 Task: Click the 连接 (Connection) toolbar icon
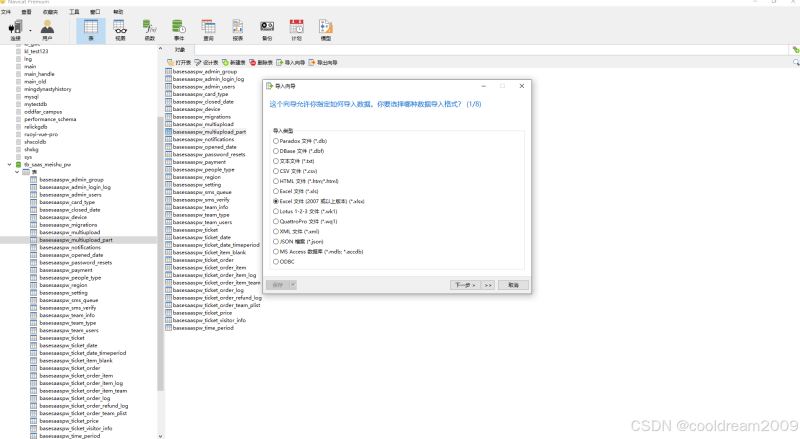15,30
